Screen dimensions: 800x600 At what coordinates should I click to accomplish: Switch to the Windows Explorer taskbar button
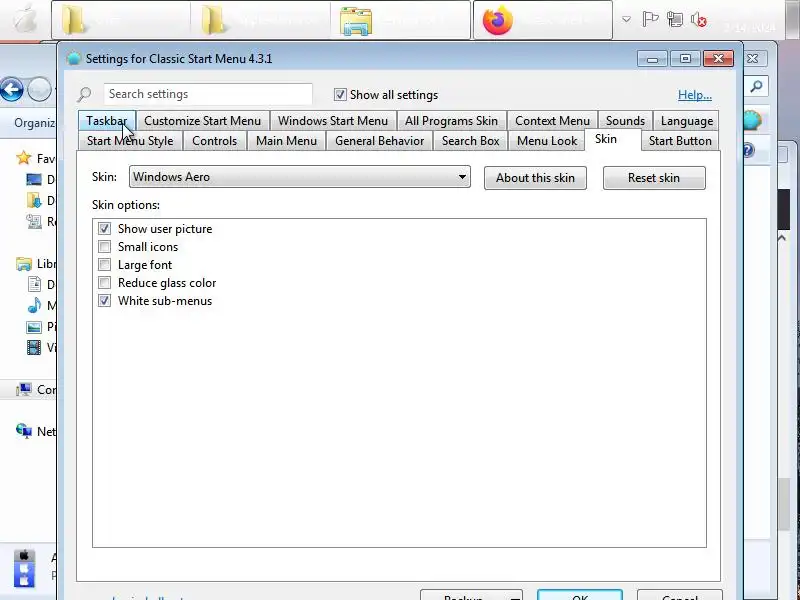click(400, 20)
